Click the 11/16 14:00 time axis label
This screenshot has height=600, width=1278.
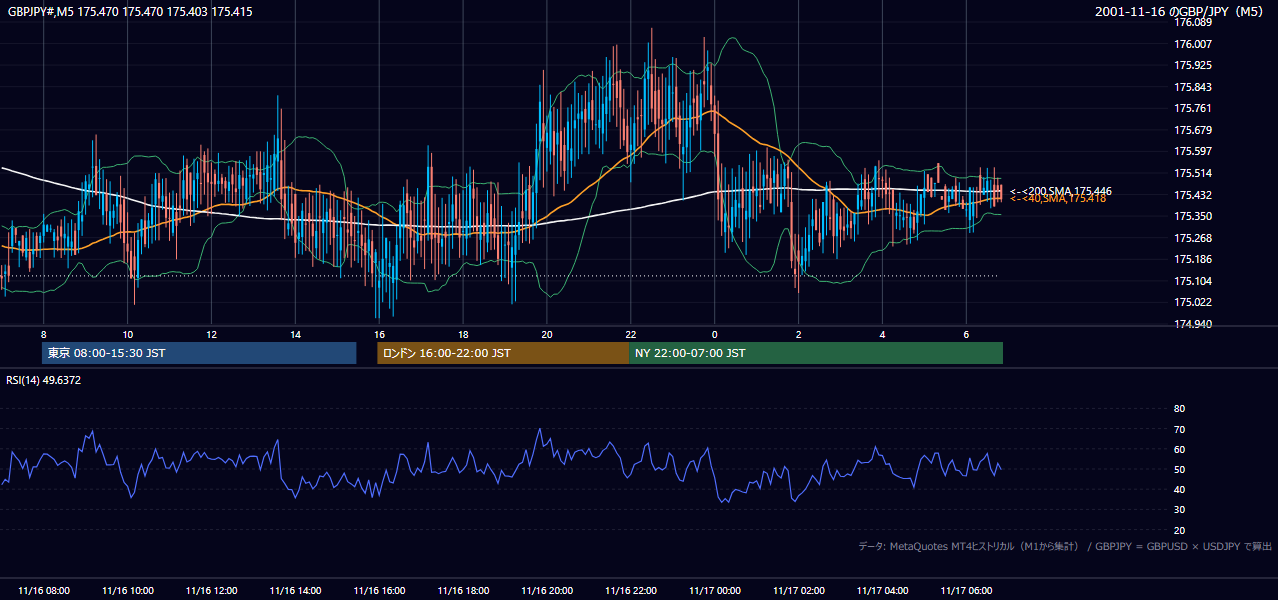tap(295, 591)
